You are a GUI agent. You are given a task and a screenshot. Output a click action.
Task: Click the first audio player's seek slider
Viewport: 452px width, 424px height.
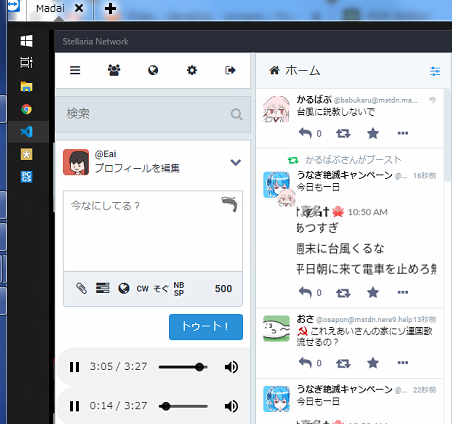click(183, 367)
